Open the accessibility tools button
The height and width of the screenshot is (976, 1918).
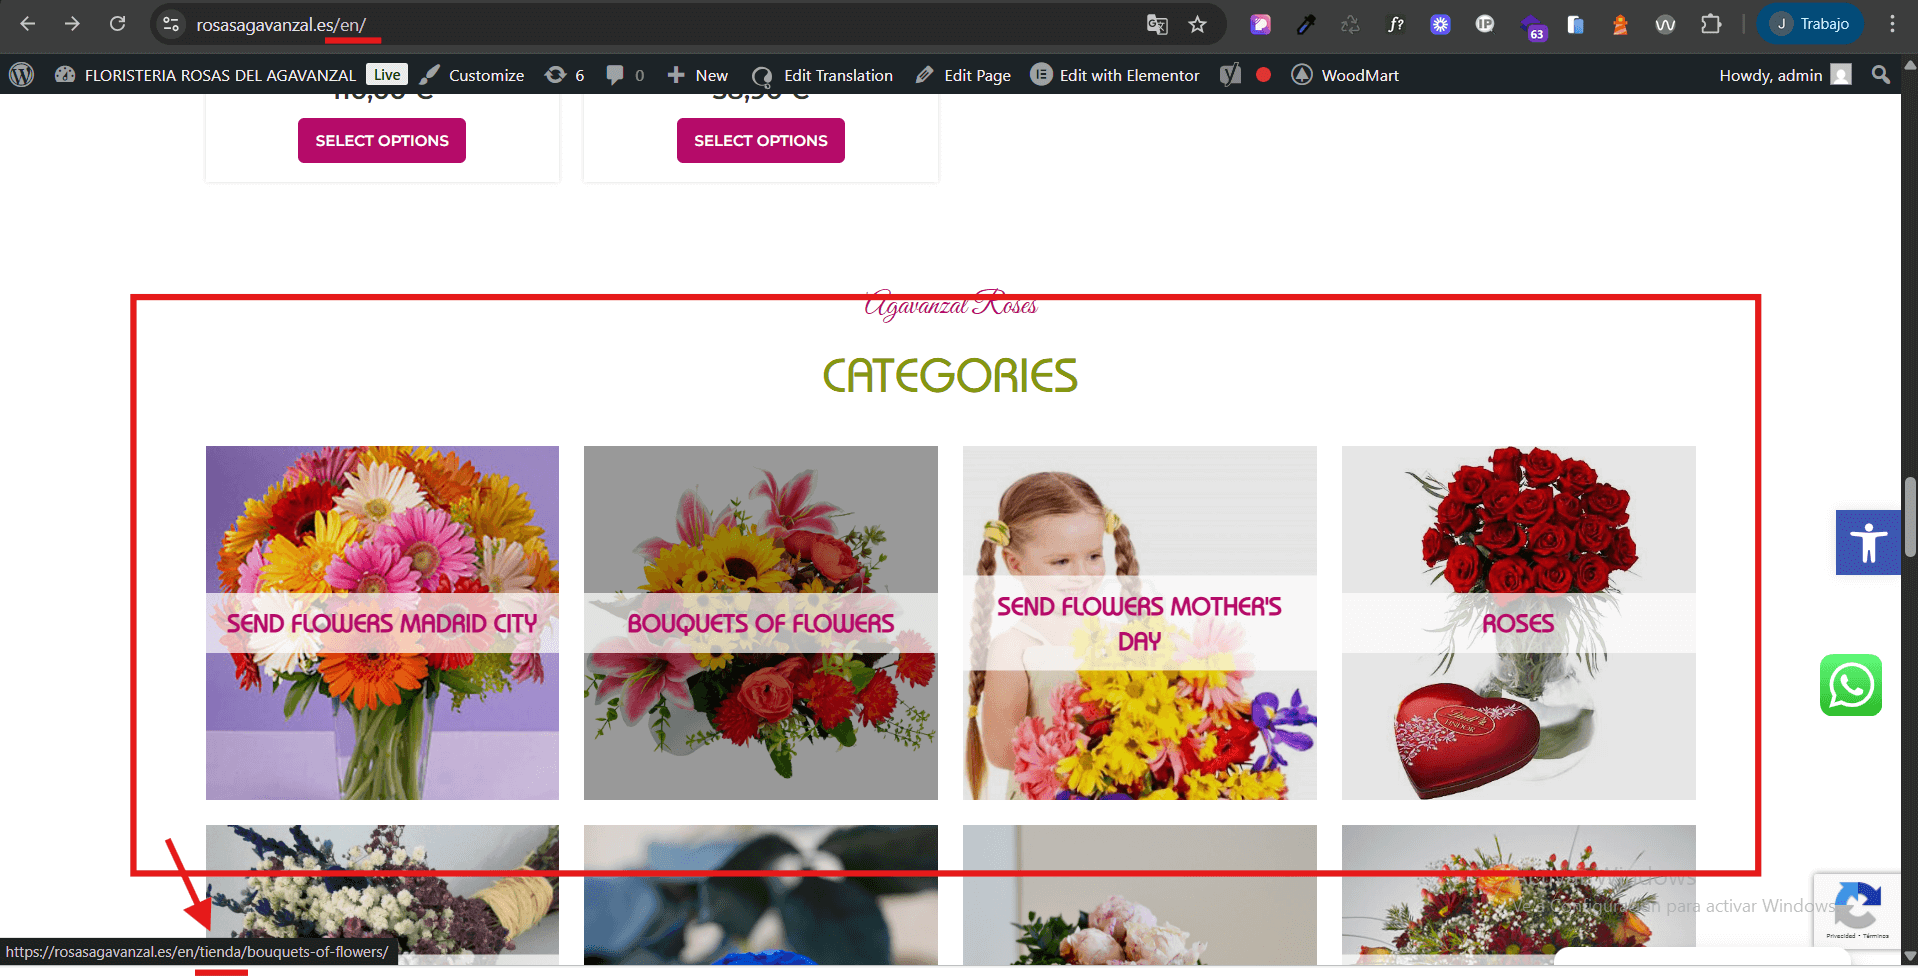(1868, 543)
